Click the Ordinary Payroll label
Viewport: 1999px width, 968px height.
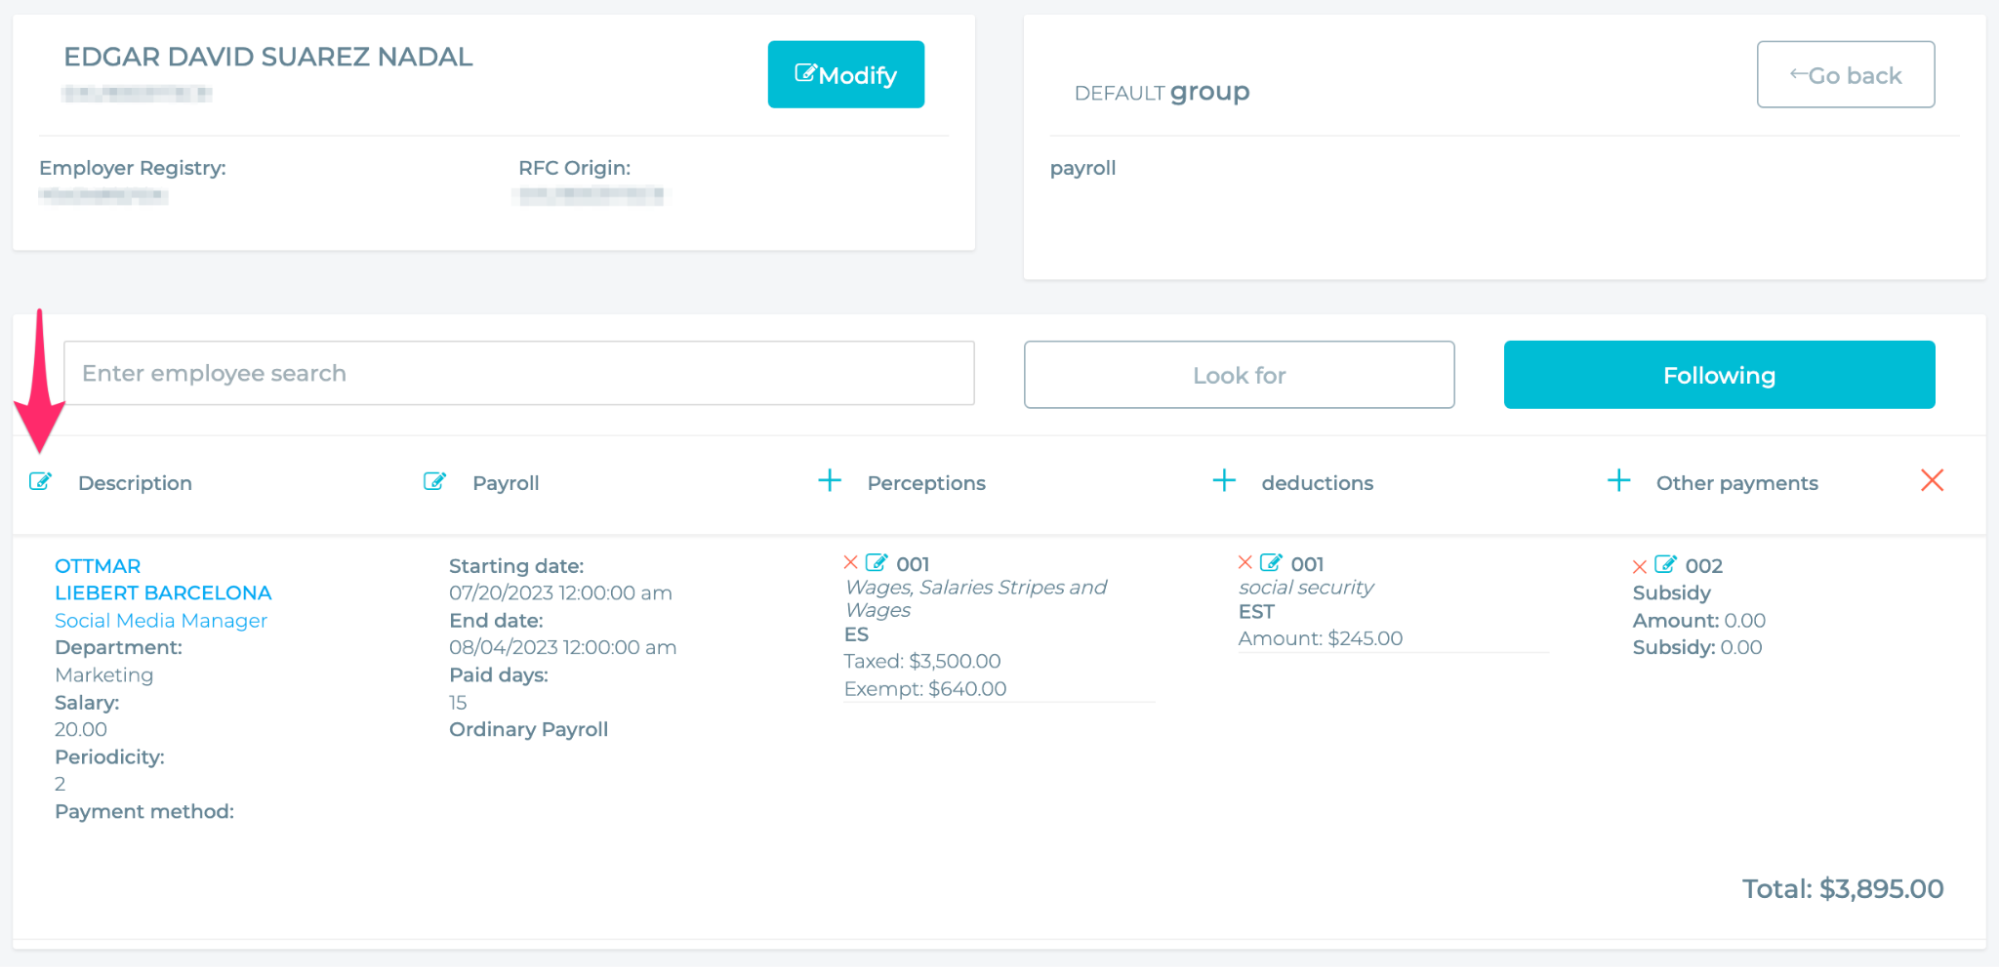[528, 730]
